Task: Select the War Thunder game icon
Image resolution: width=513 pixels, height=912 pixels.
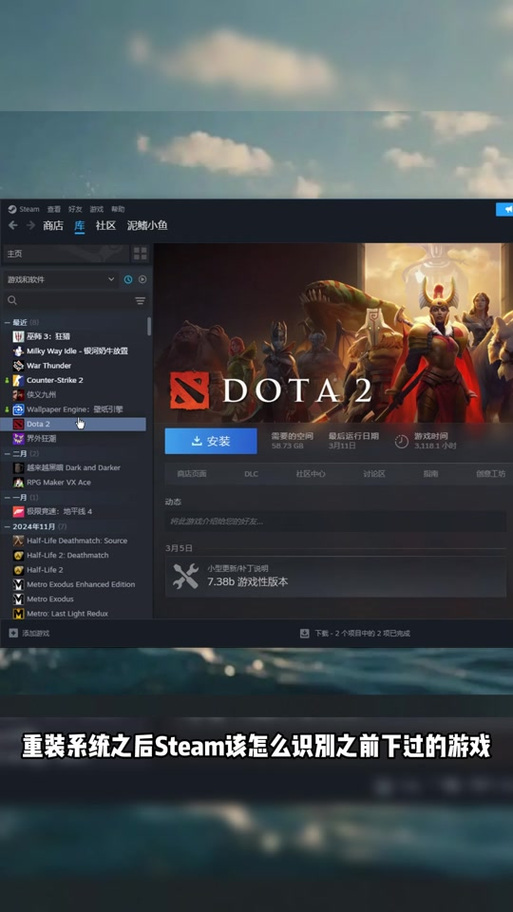Action: tap(19, 365)
